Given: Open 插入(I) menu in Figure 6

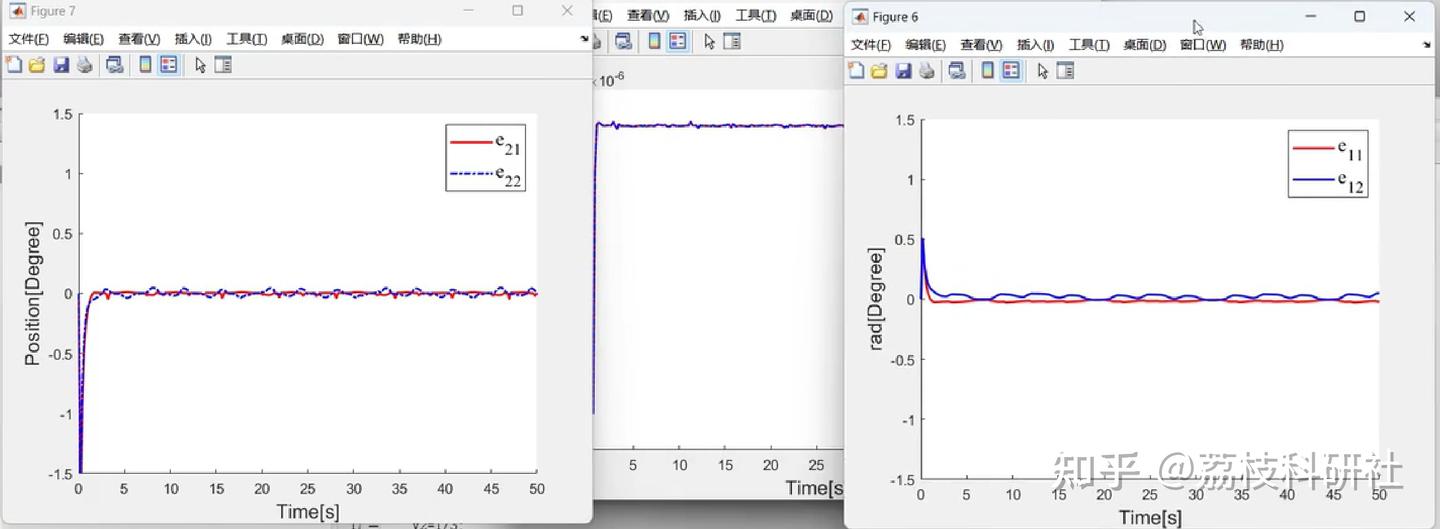Looking at the screenshot, I should click(1035, 45).
